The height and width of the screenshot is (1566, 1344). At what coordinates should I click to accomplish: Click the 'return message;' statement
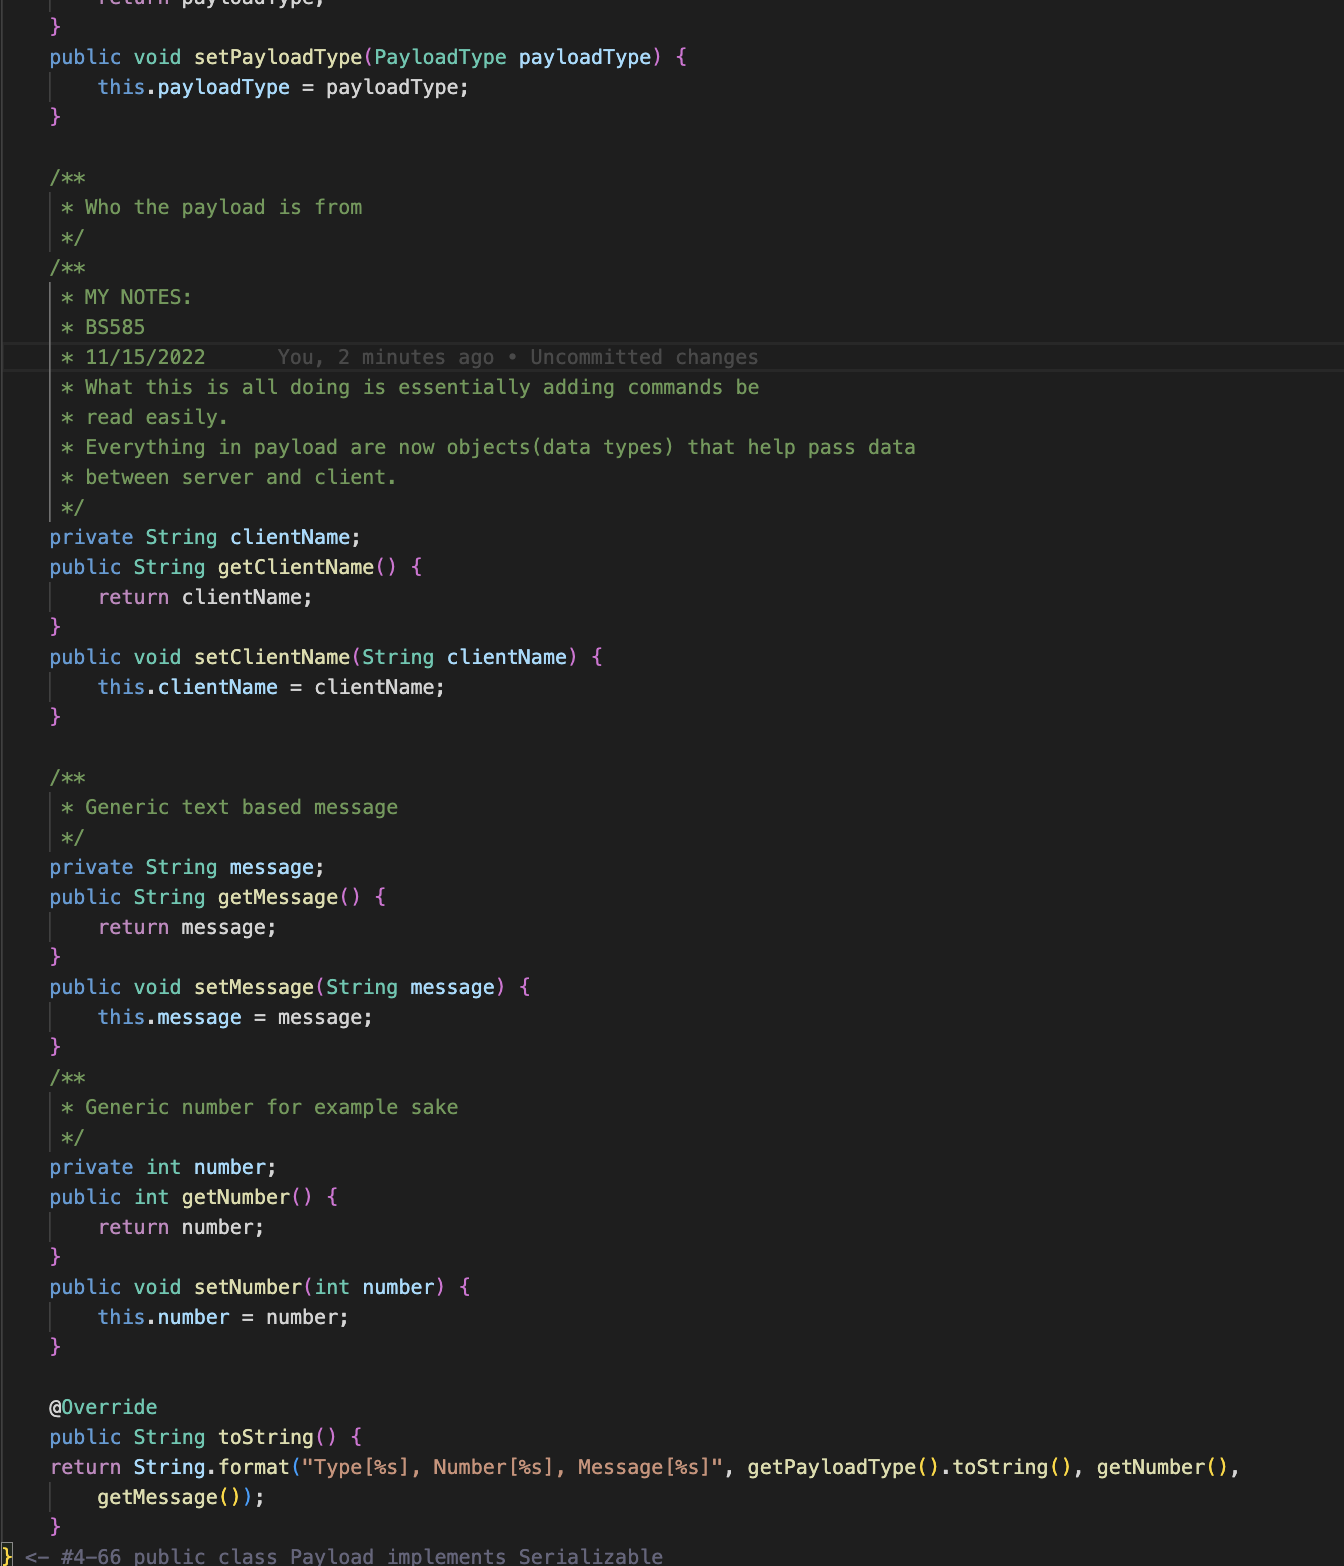187,927
